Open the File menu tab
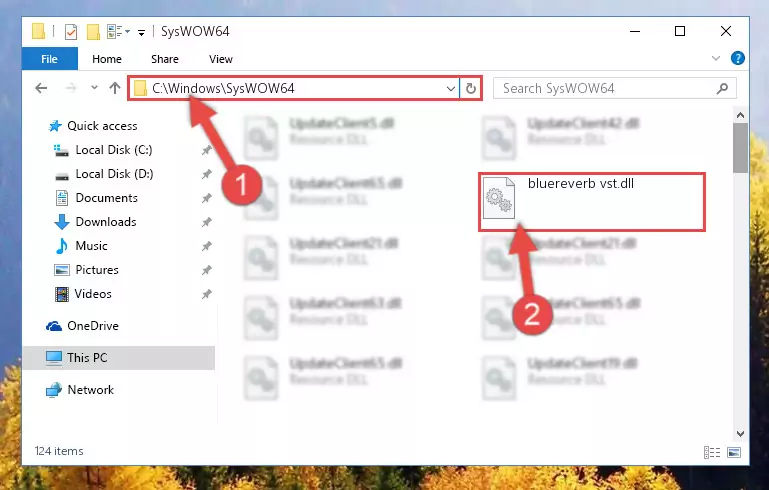 coord(50,59)
